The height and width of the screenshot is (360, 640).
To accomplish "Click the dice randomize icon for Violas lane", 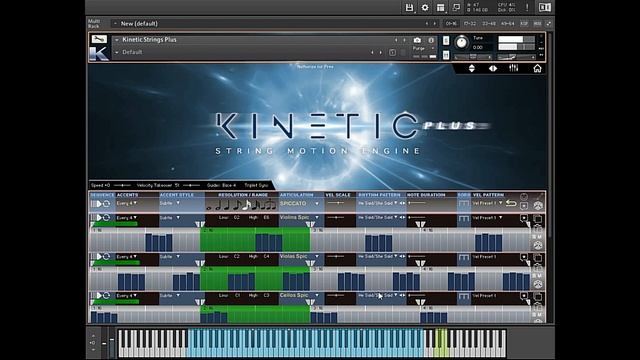I will coord(538,284).
